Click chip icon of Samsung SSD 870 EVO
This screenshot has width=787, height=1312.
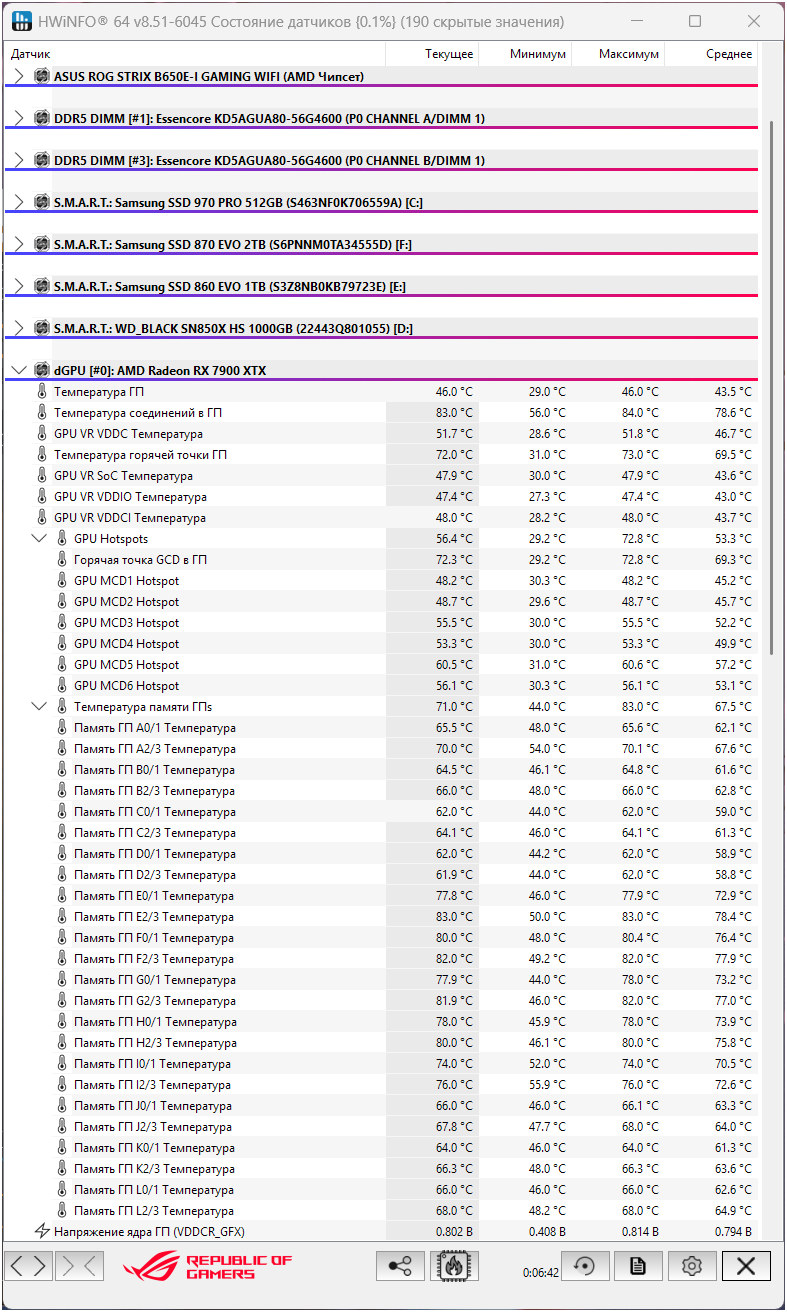(x=42, y=244)
